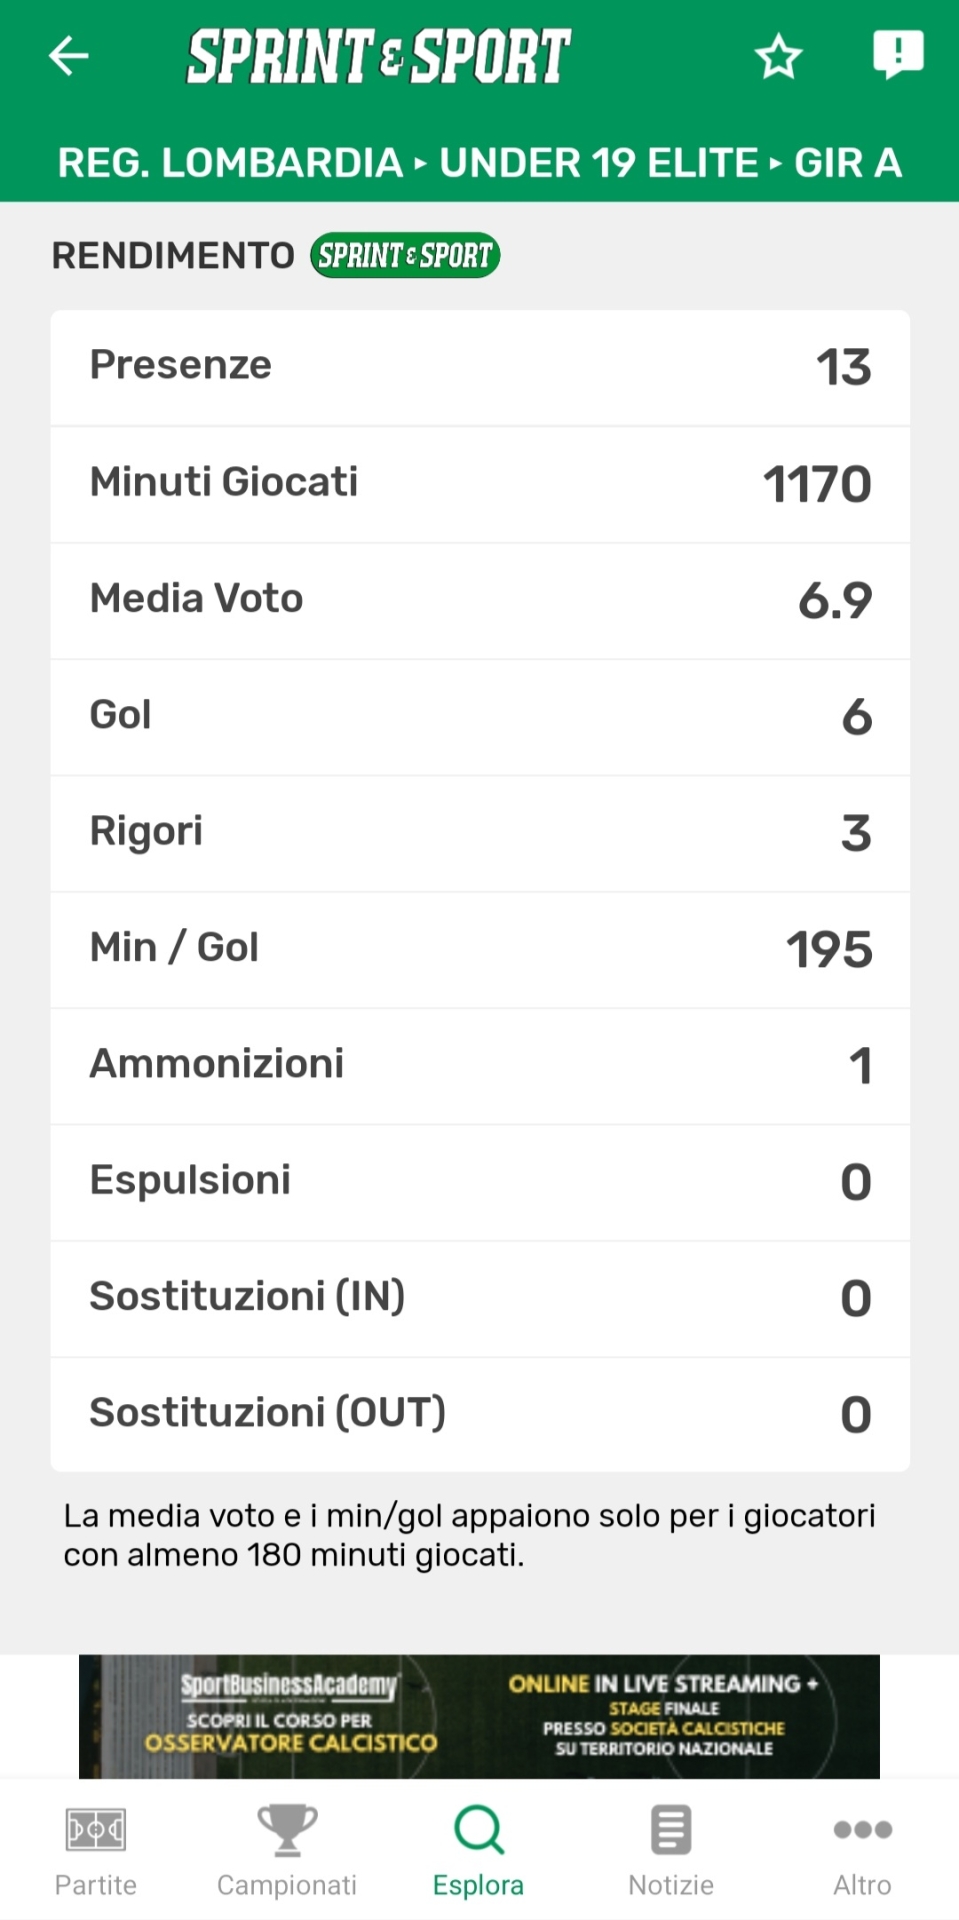Open the report feedback speech bubble icon
The height and width of the screenshot is (1920, 959).
pos(897,54)
